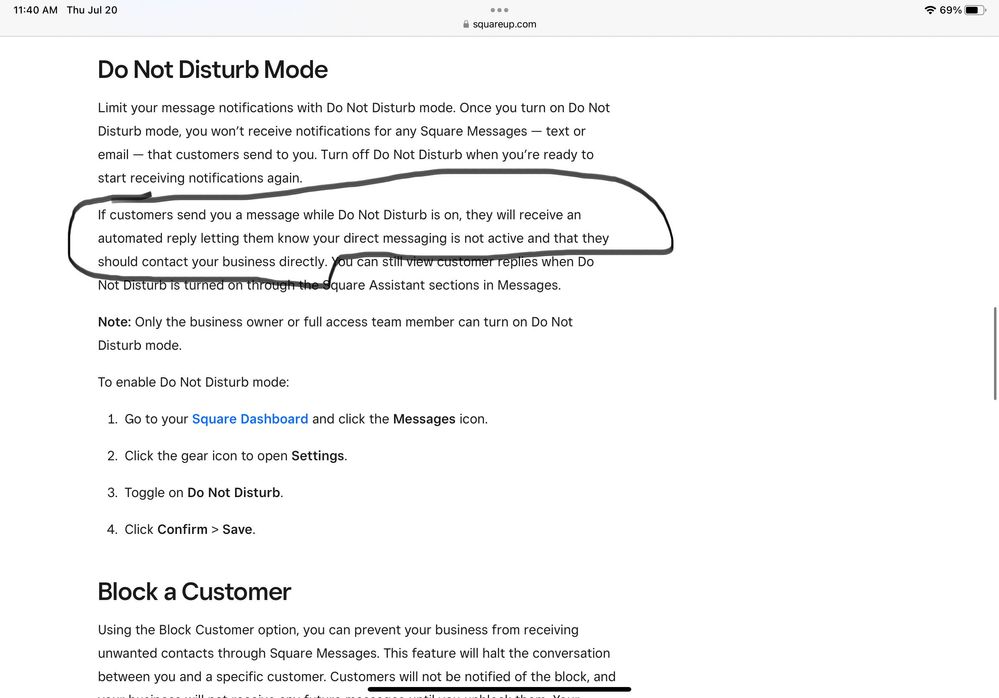Click bold Do Not Disturb in step 3
This screenshot has height=698, width=999.
click(x=234, y=493)
